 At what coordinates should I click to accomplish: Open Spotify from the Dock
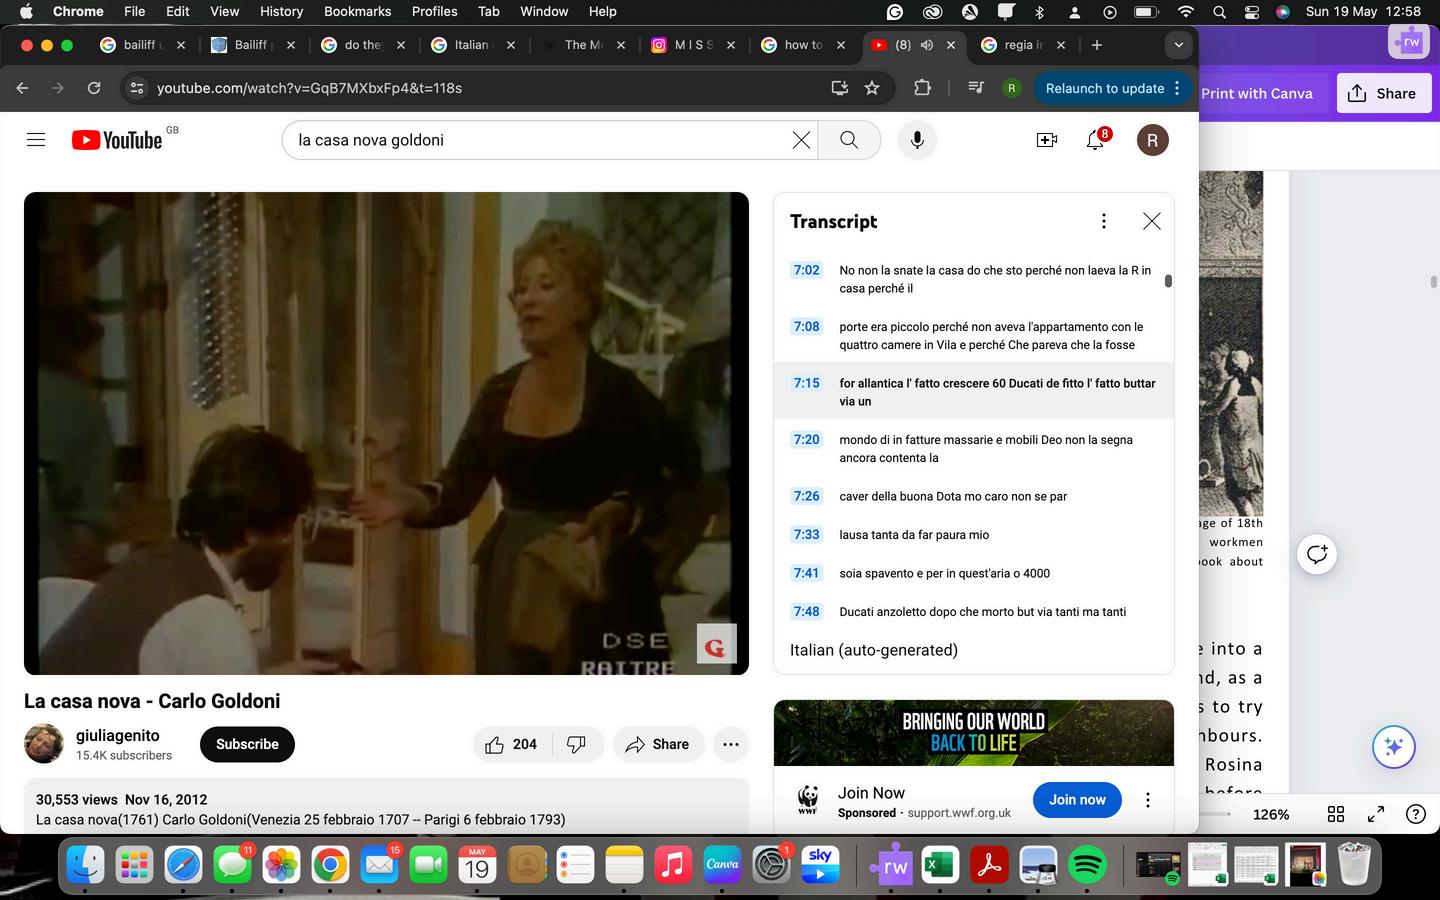pos(1087,864)
